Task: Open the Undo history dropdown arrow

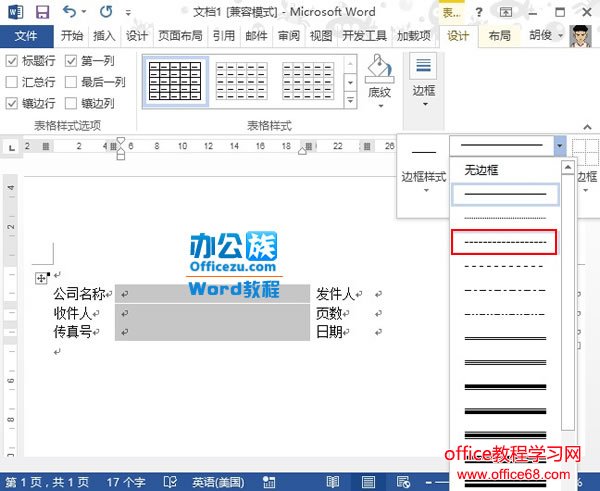Action: coord(84,12)
